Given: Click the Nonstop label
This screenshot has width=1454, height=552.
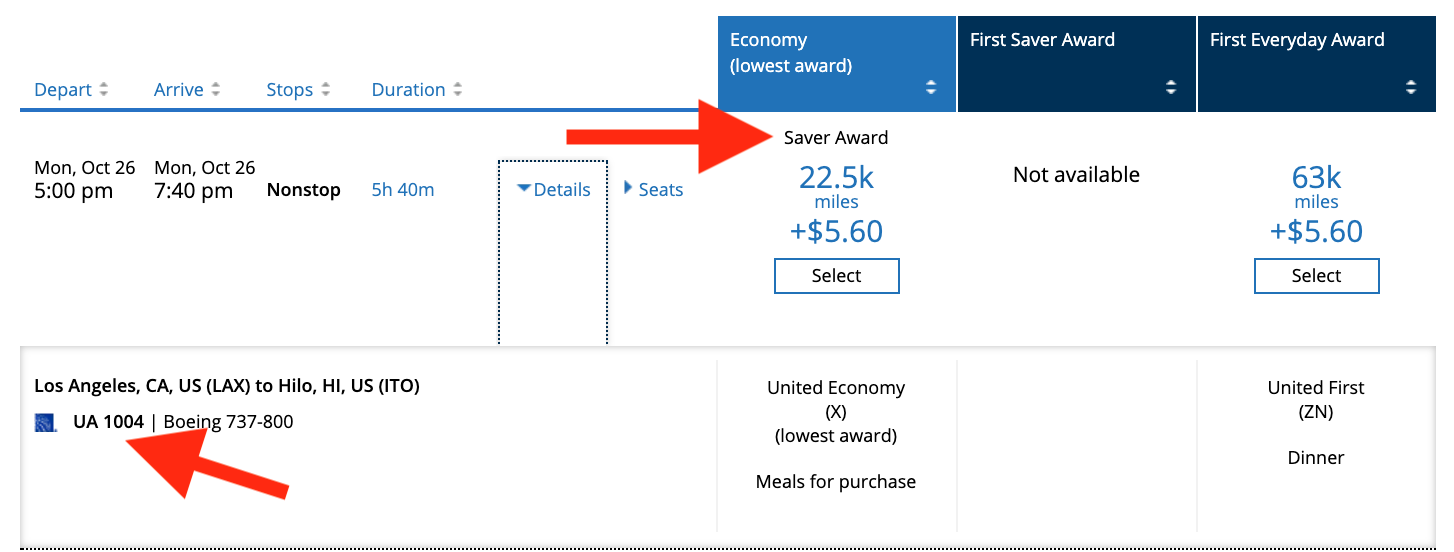Looking at the screenshot, I should [304, 190].
